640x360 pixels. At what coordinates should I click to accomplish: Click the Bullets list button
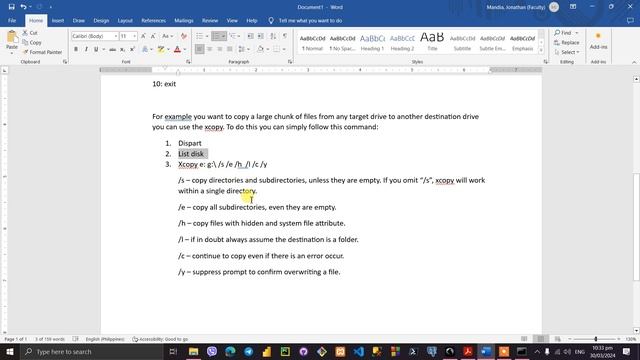click(199, 36)
